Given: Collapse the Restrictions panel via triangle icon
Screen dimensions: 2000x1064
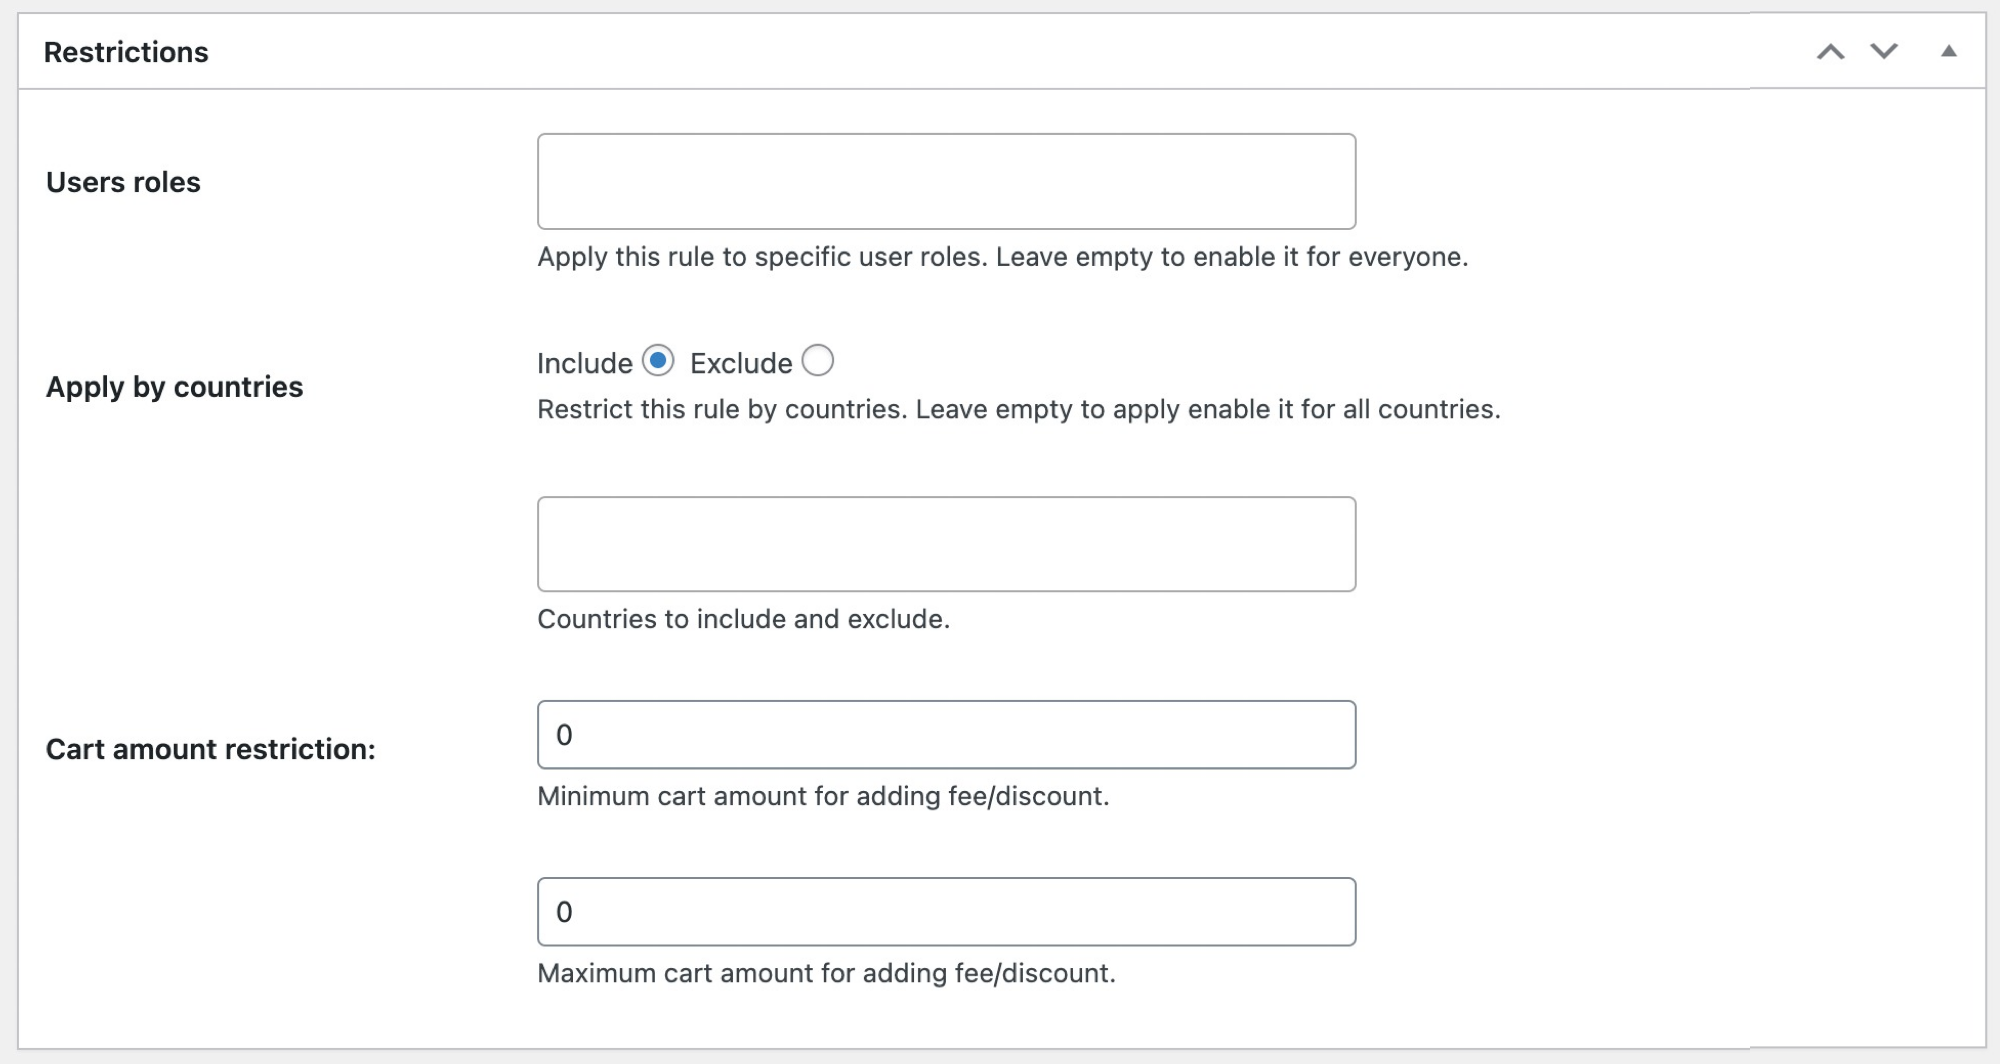Looking at the screenshot, I should coord(1946,52).
